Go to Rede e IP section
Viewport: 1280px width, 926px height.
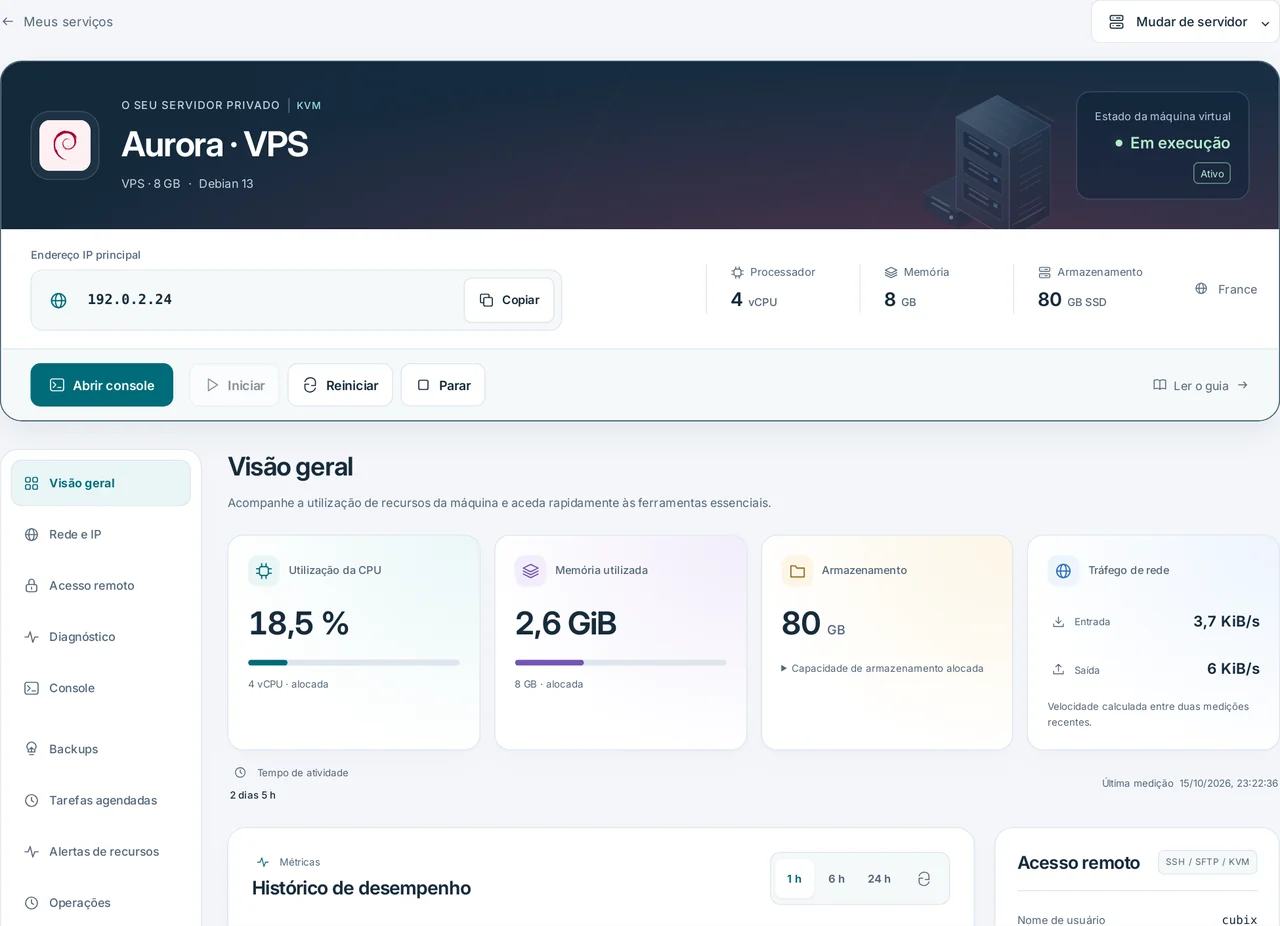click(101, 534)
